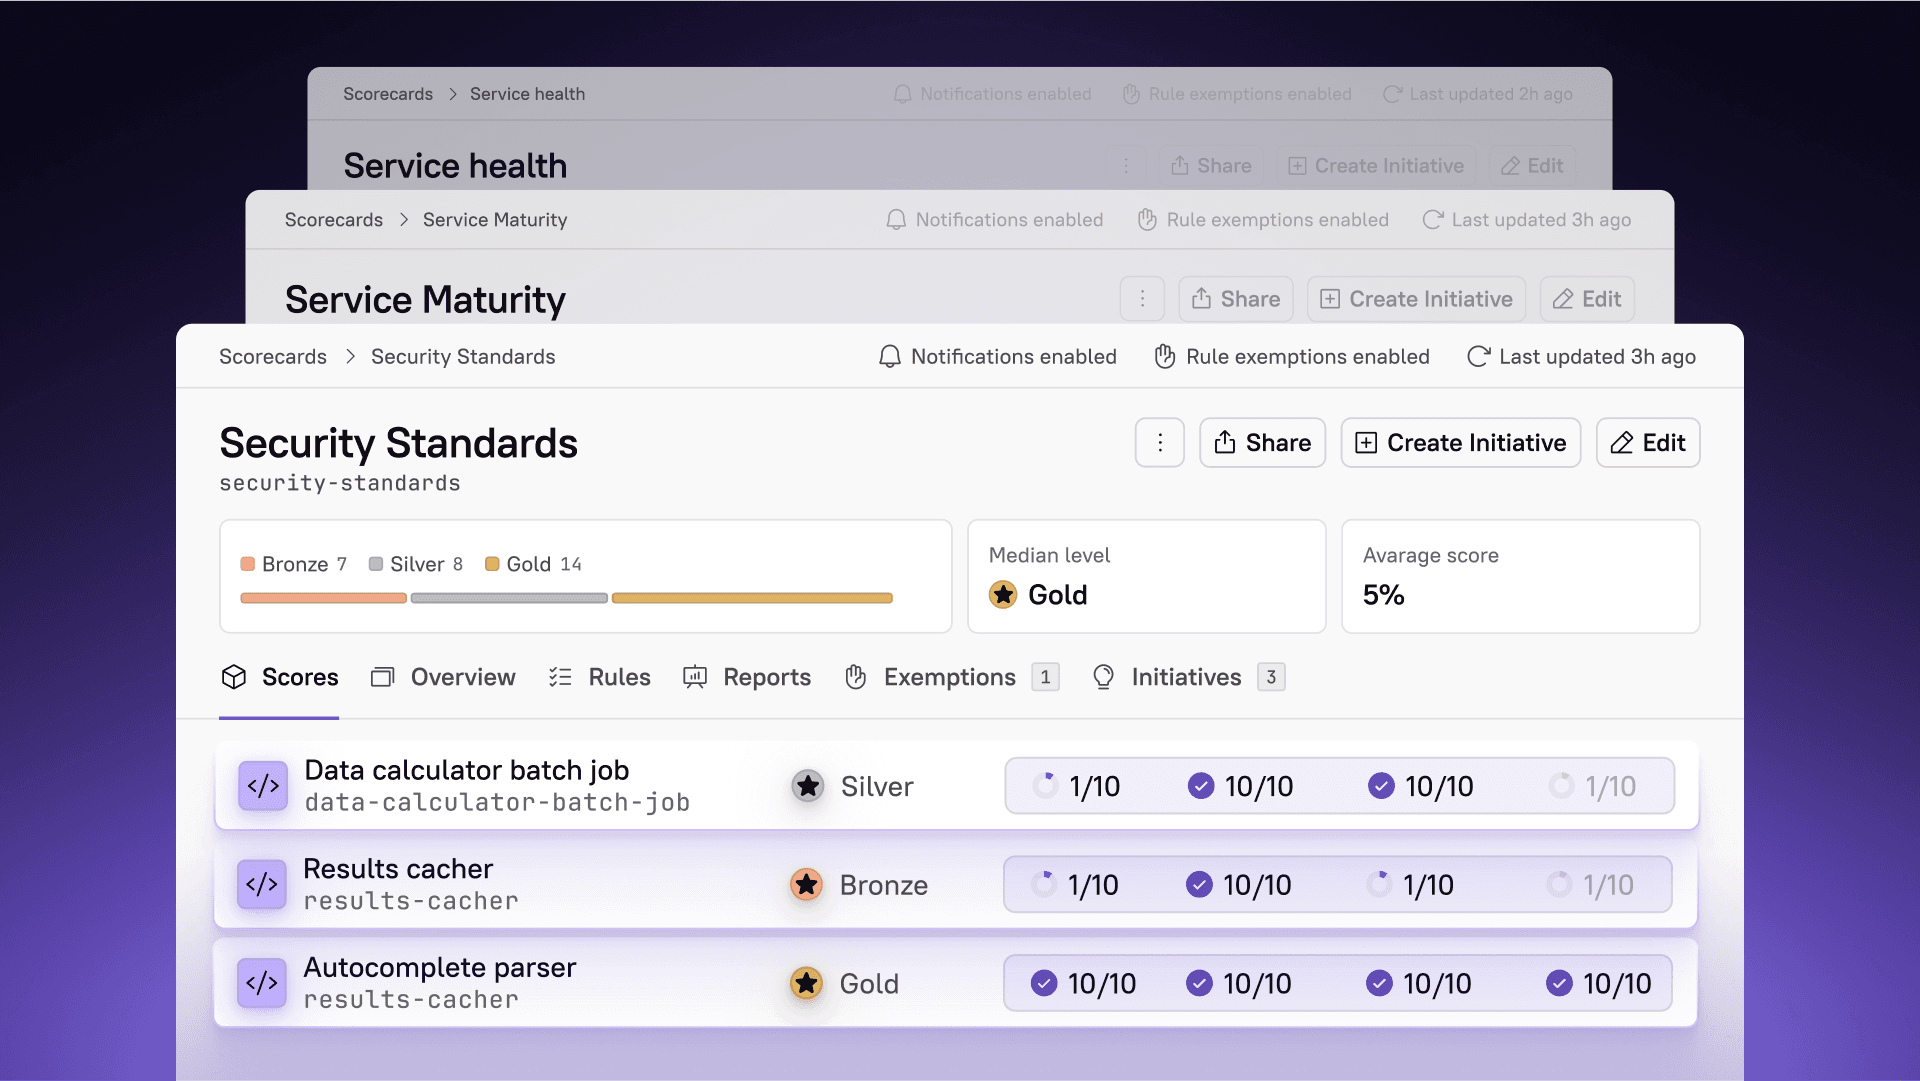Click the Silver medal badge on Data calculator batch job

click(x=807, y=786)
